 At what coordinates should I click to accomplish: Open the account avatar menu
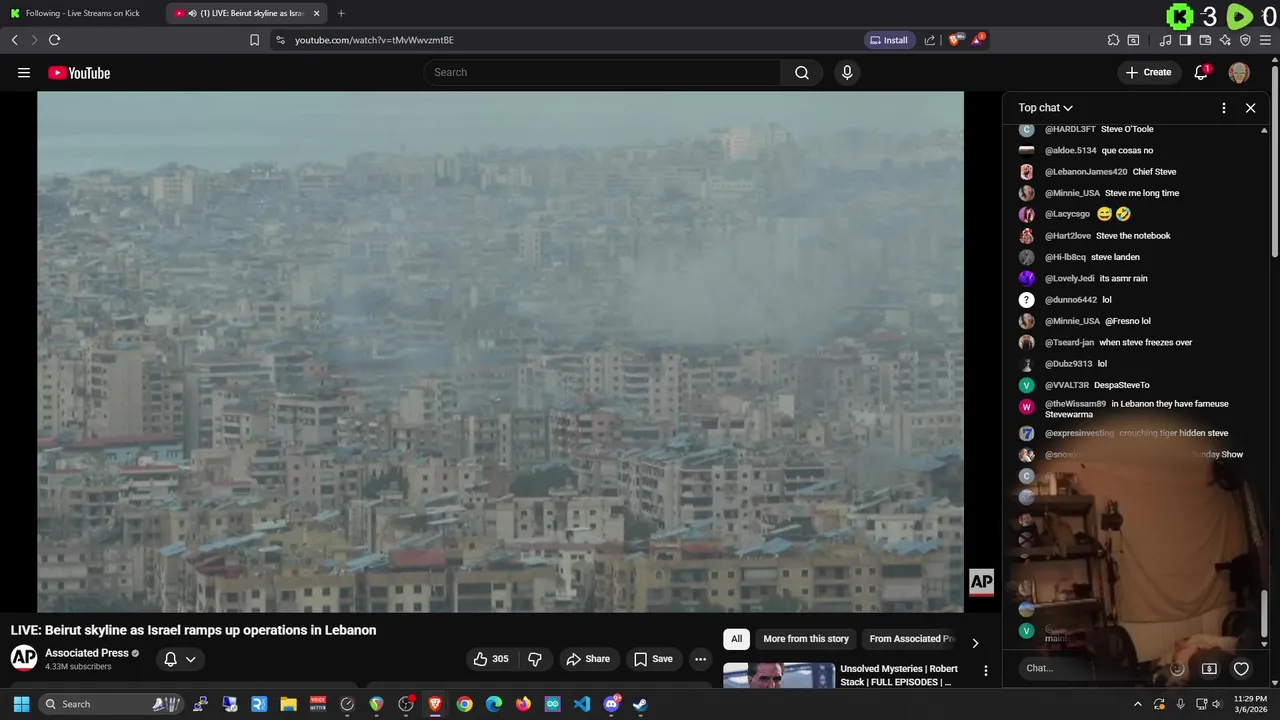1239,72
